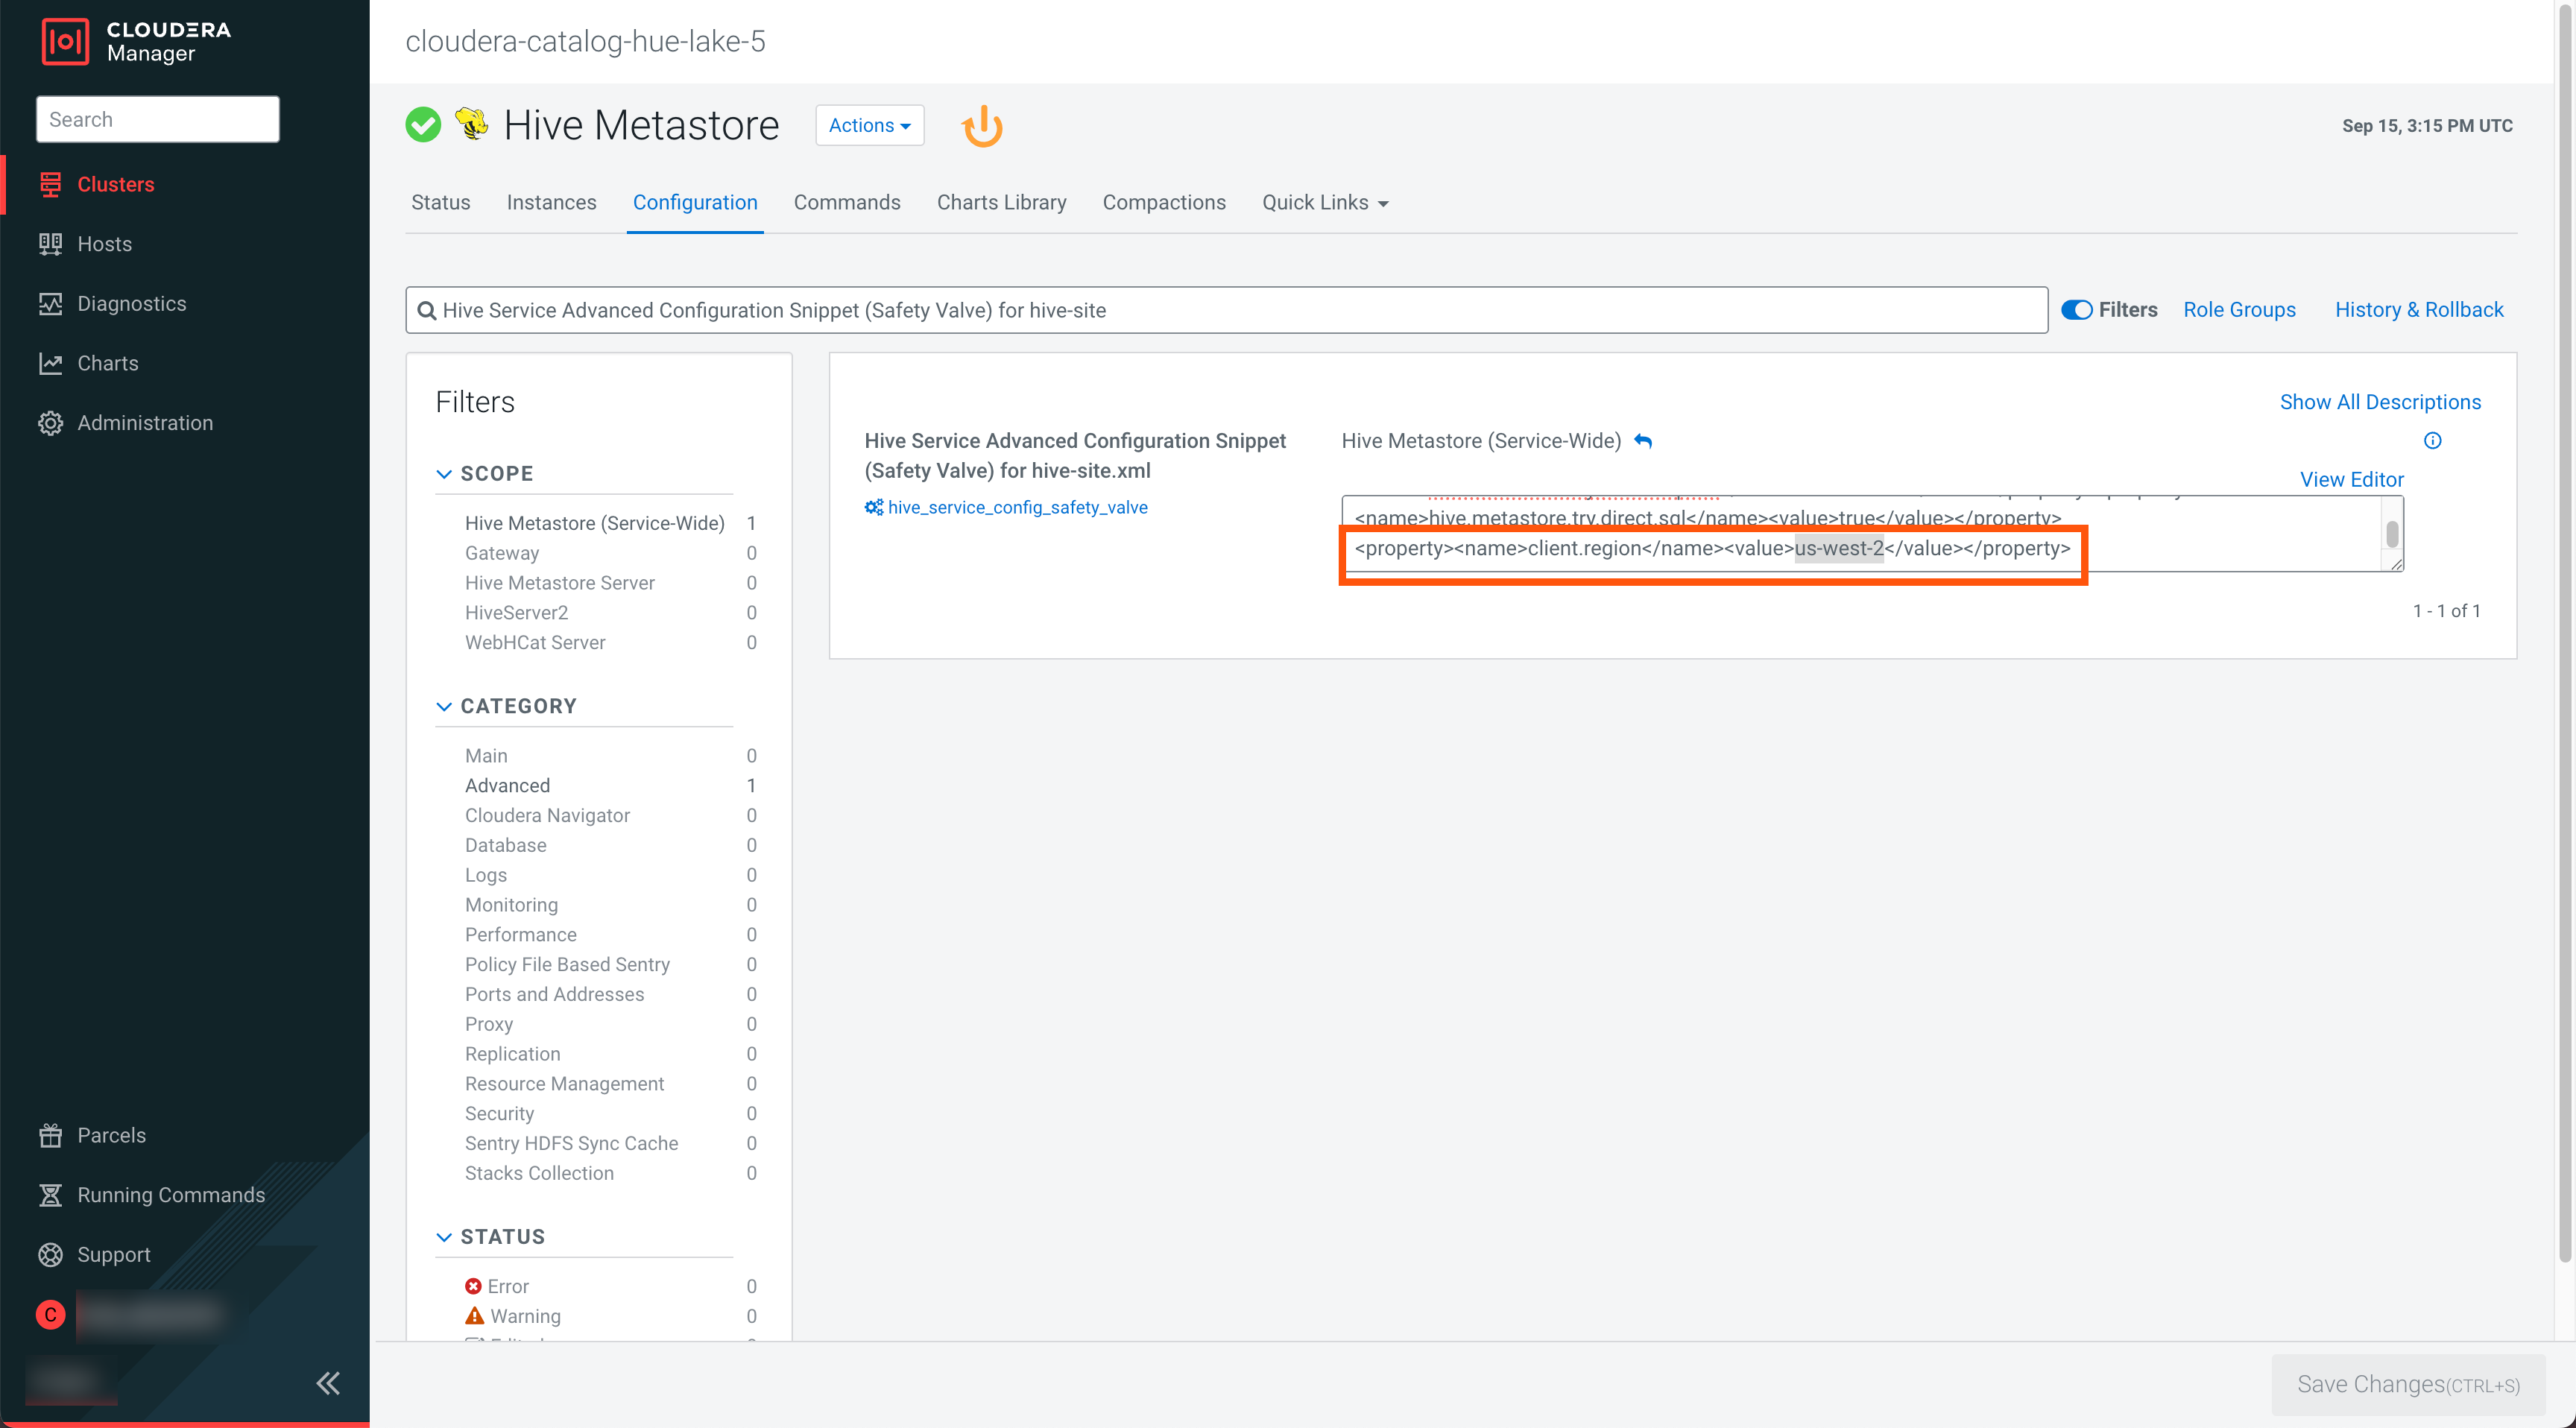Click the orange restart power icon

[x=982, y=126]
